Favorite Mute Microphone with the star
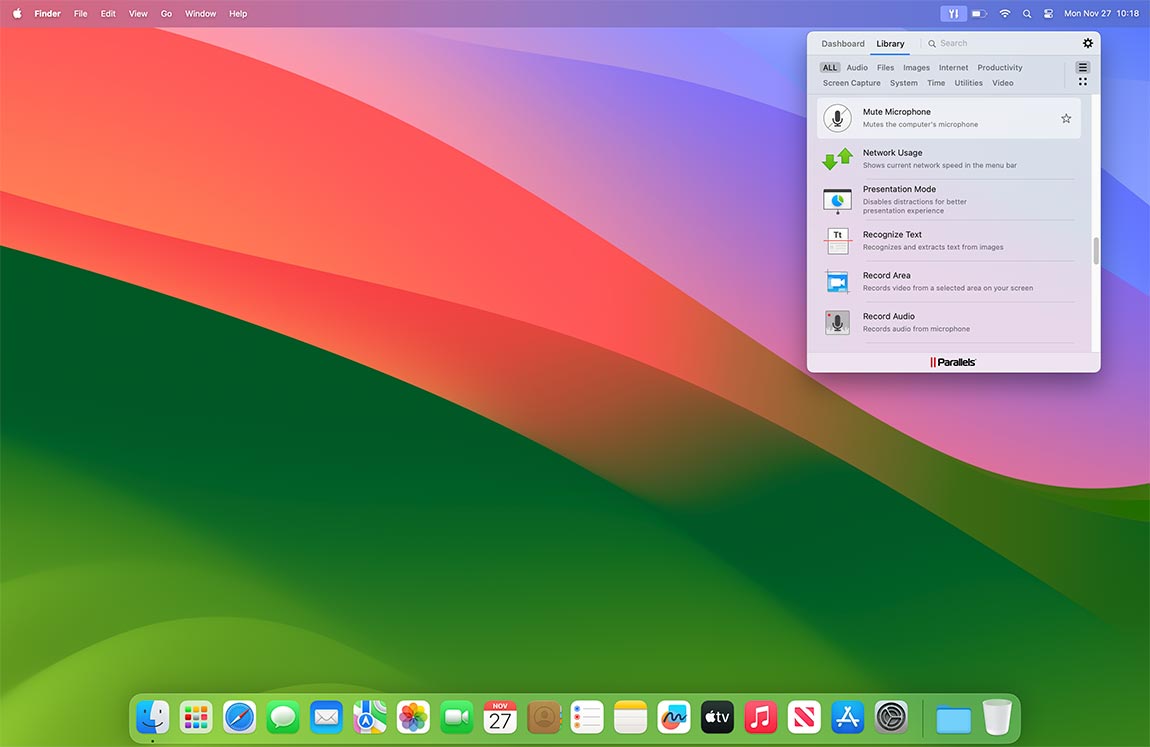Screen dimensions: 1150x747 pos(1066,118)
